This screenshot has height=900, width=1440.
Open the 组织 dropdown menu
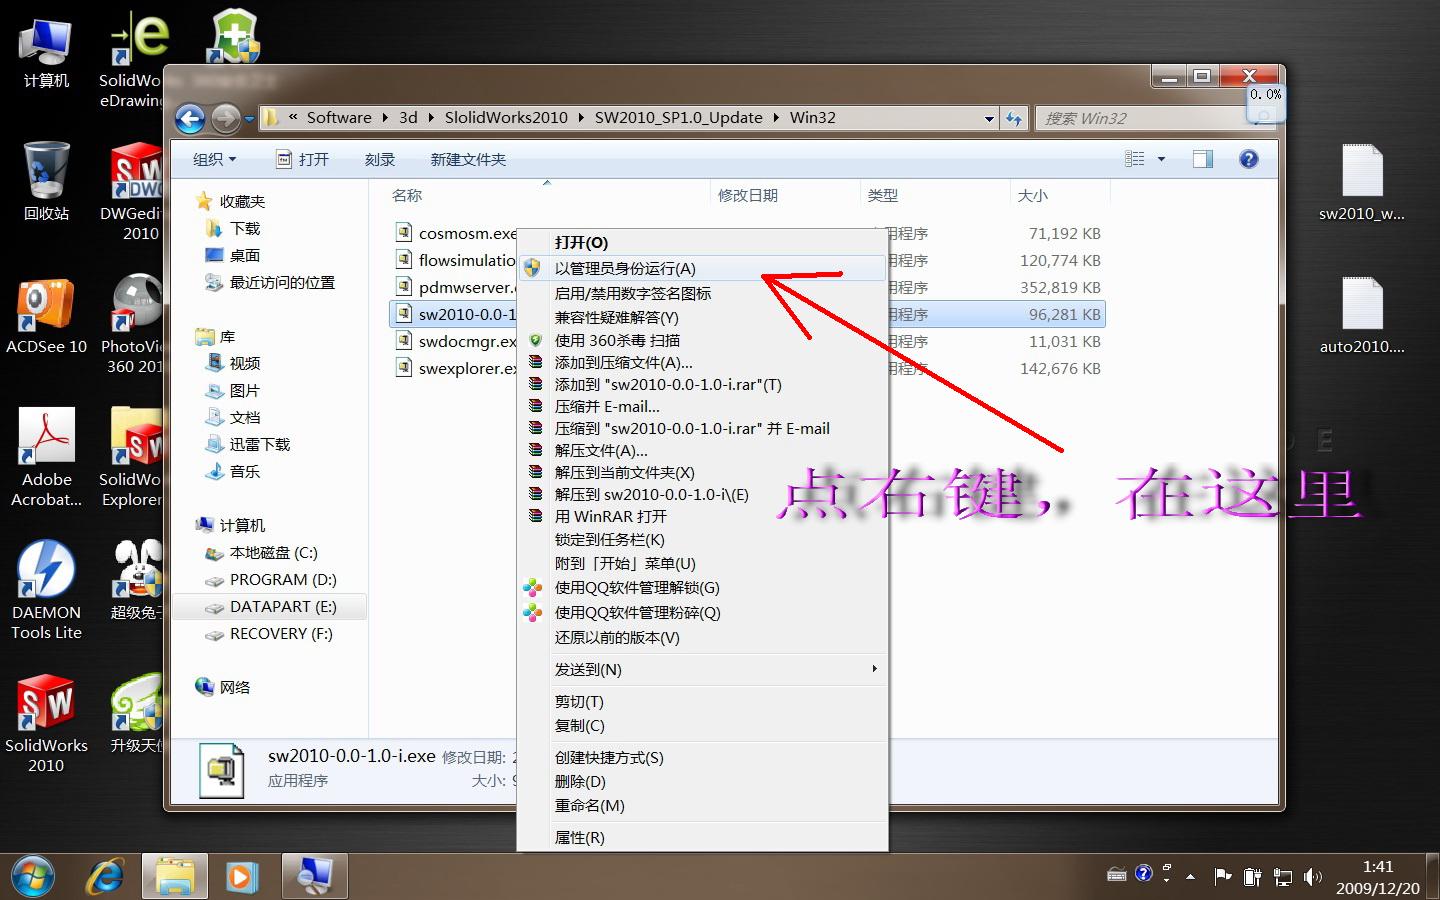pos(214,159)
